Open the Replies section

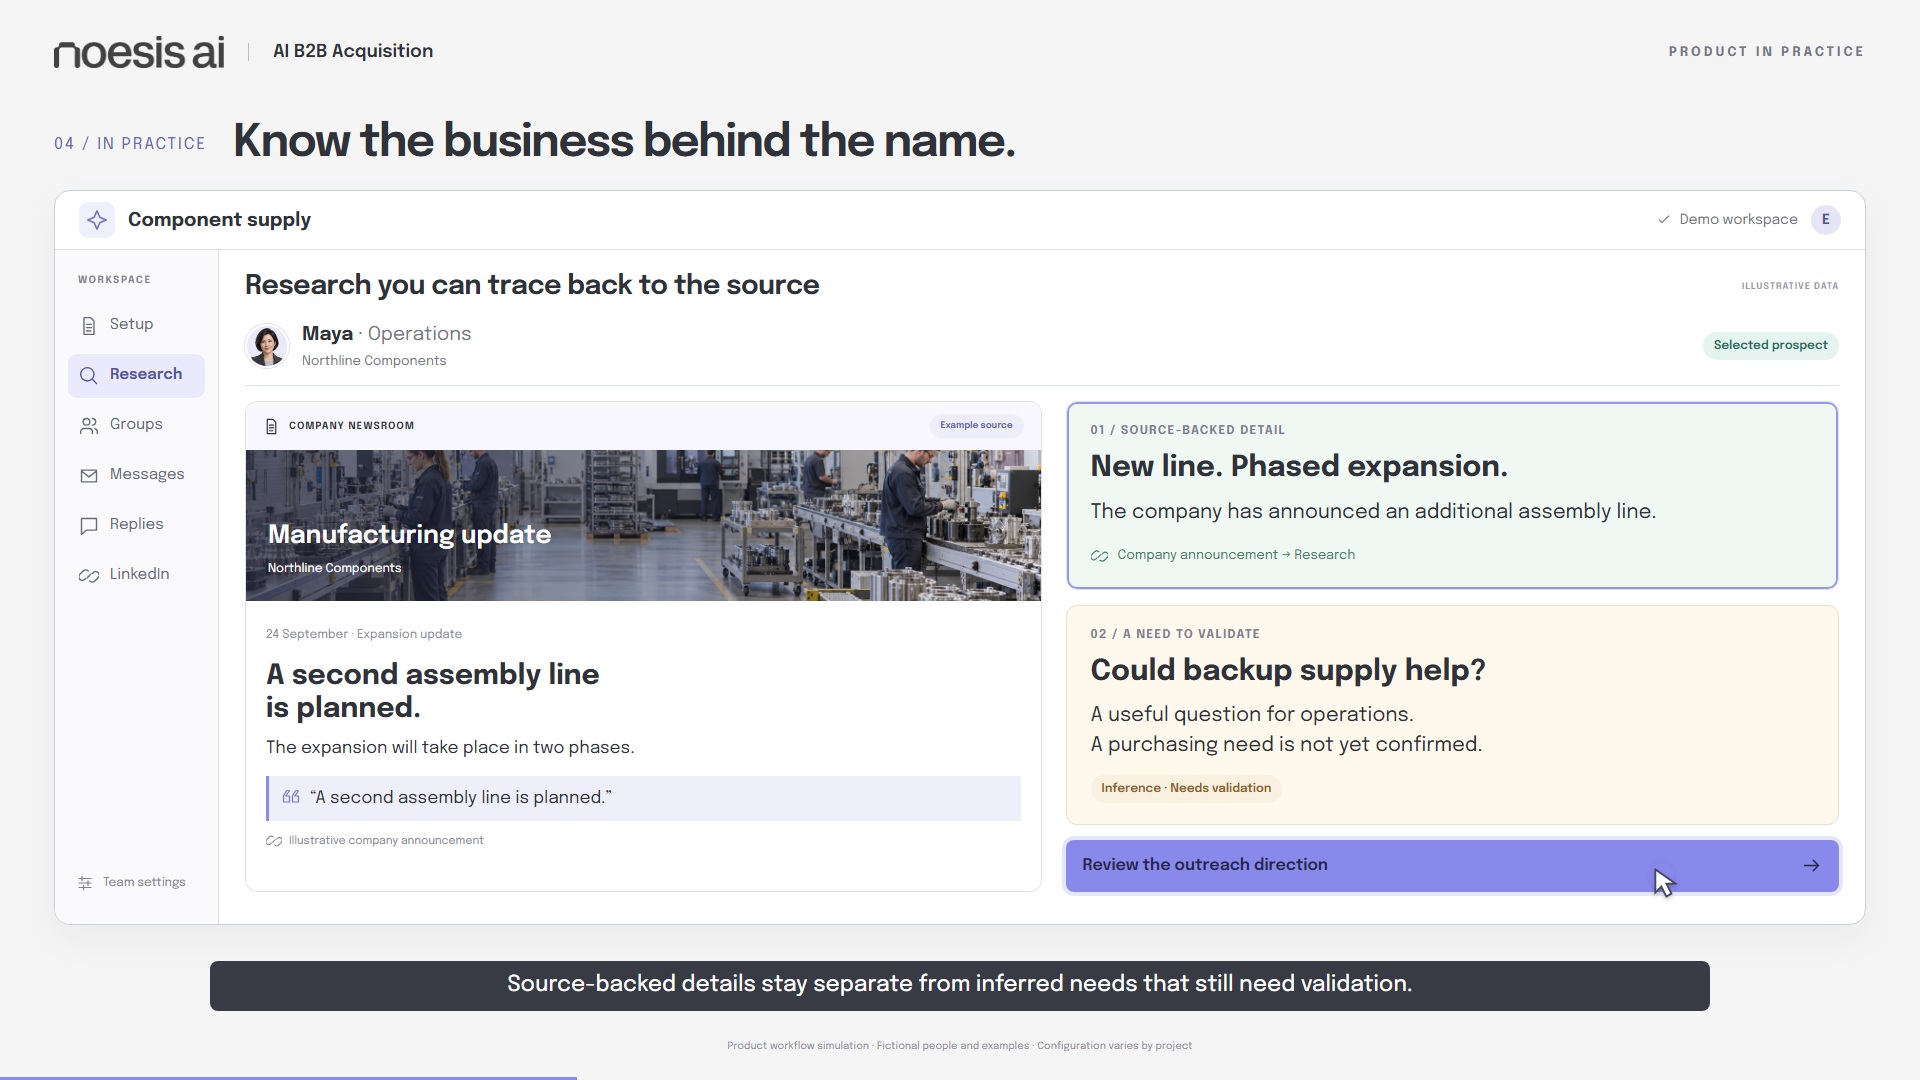point(136,525)
